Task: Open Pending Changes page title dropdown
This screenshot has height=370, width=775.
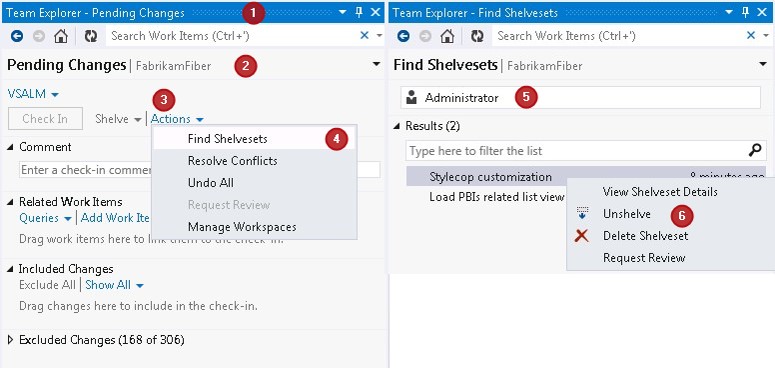Action: click(376, 64)
